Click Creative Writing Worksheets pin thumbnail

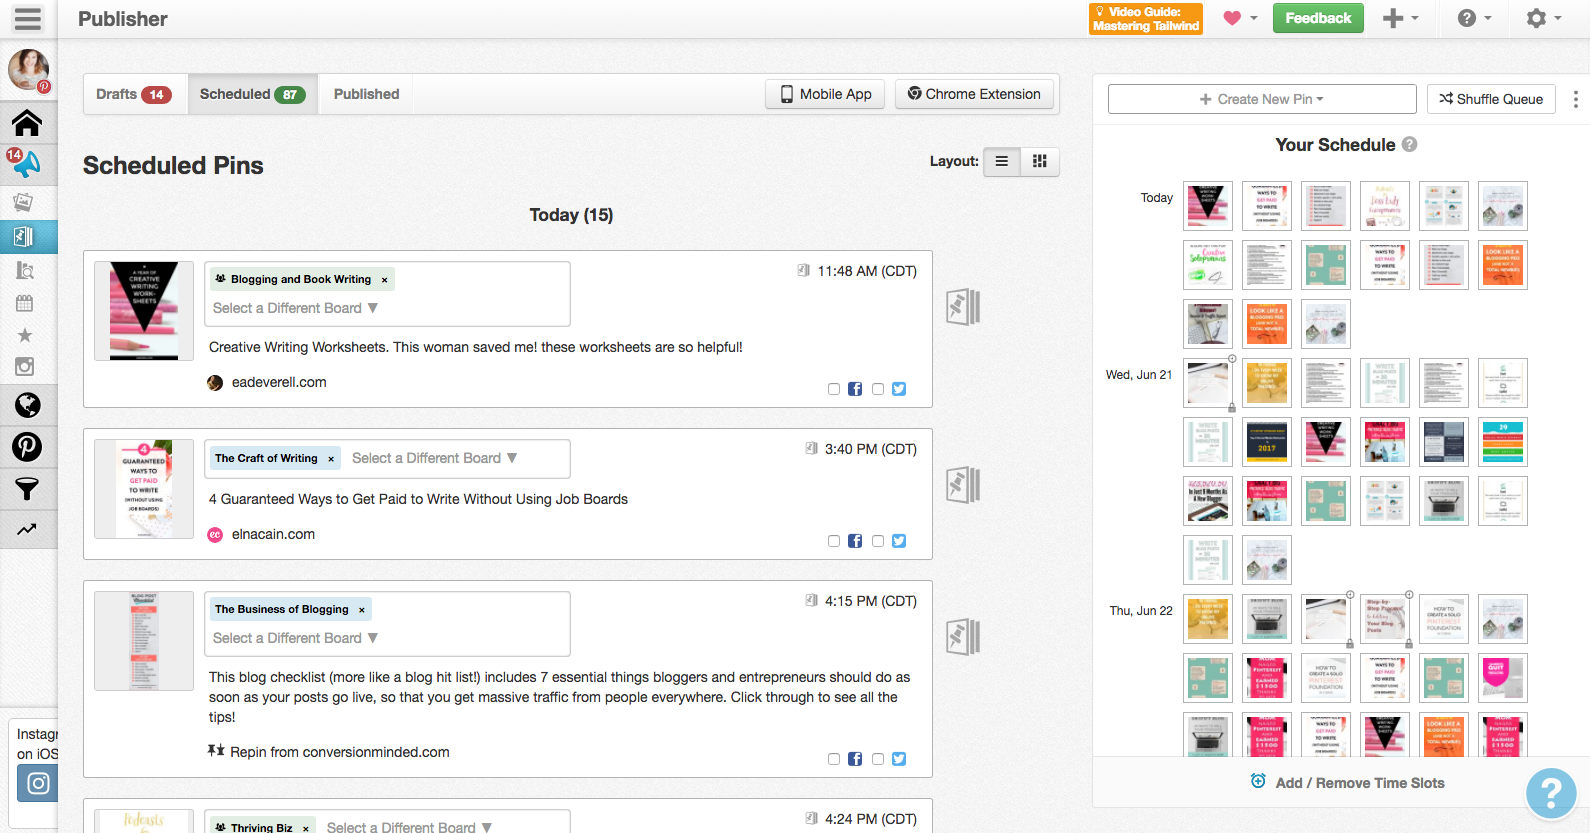(x=144, y=311)
